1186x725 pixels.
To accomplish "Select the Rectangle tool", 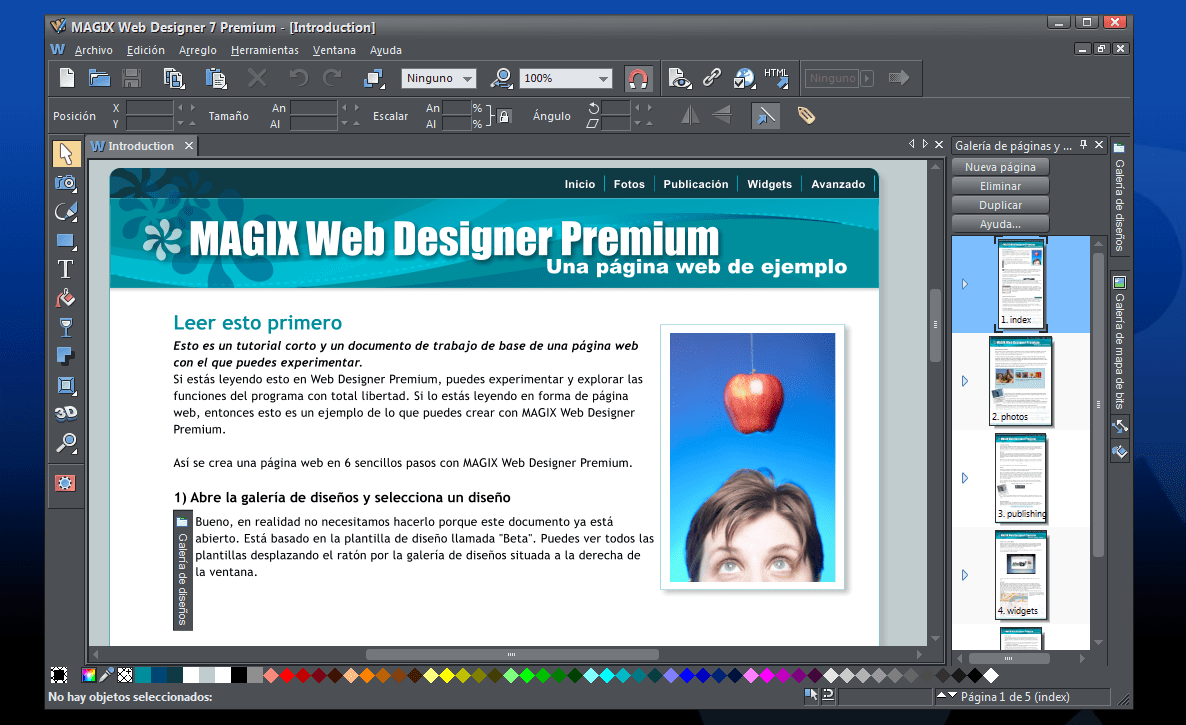I will (x=66, y=241).
